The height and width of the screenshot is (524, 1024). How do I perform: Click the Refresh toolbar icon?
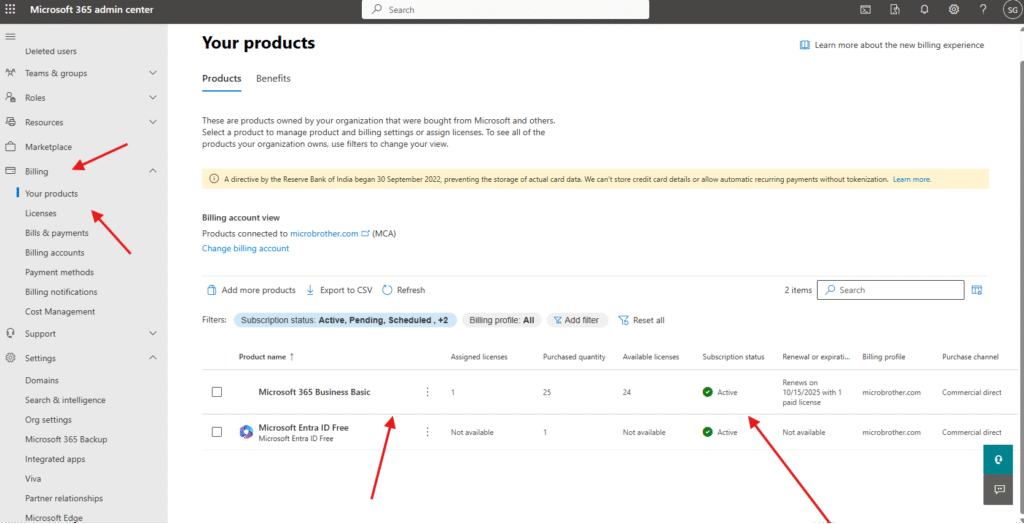click(x=403, y=290)
